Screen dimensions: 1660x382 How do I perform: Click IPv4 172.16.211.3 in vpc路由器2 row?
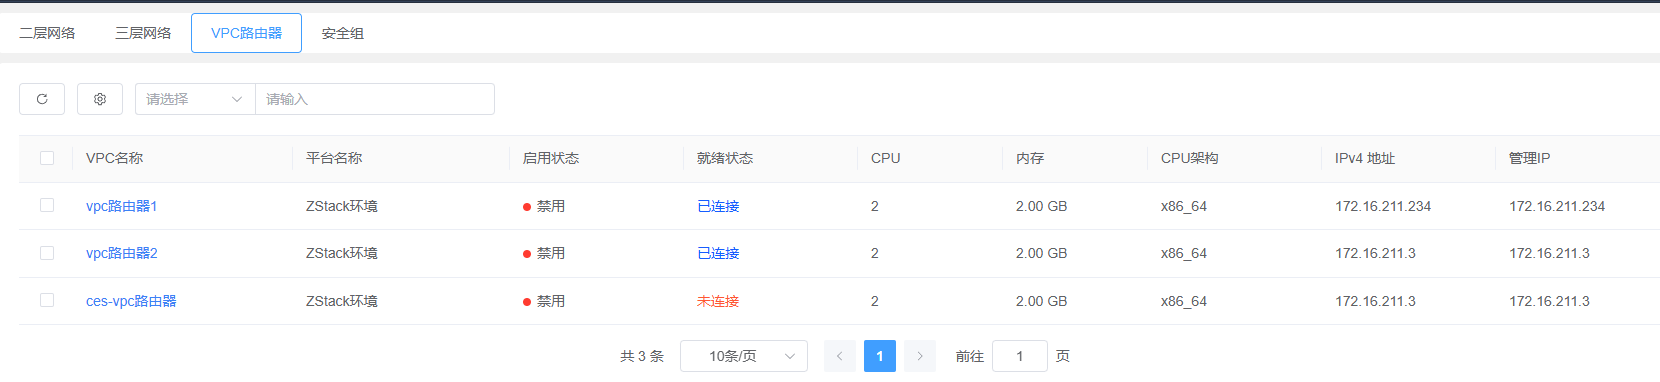pos(1376,253)
